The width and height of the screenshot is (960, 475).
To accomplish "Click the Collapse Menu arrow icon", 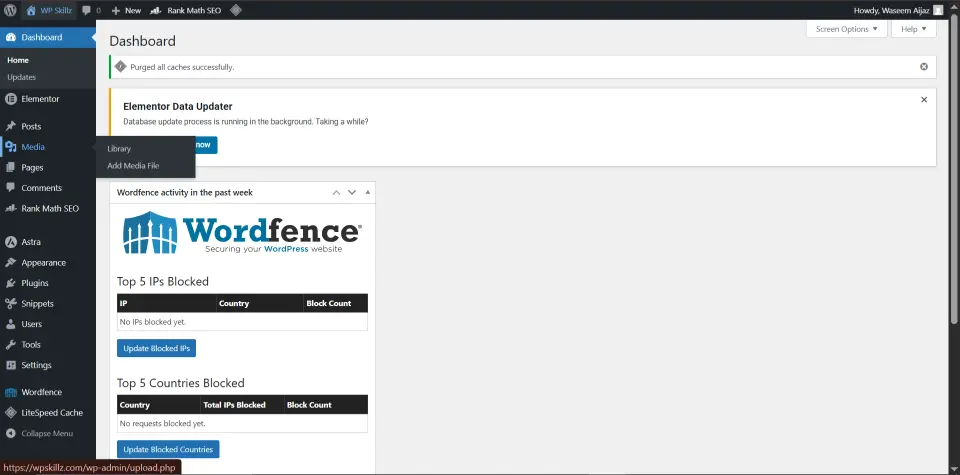I will click(10, 433).
